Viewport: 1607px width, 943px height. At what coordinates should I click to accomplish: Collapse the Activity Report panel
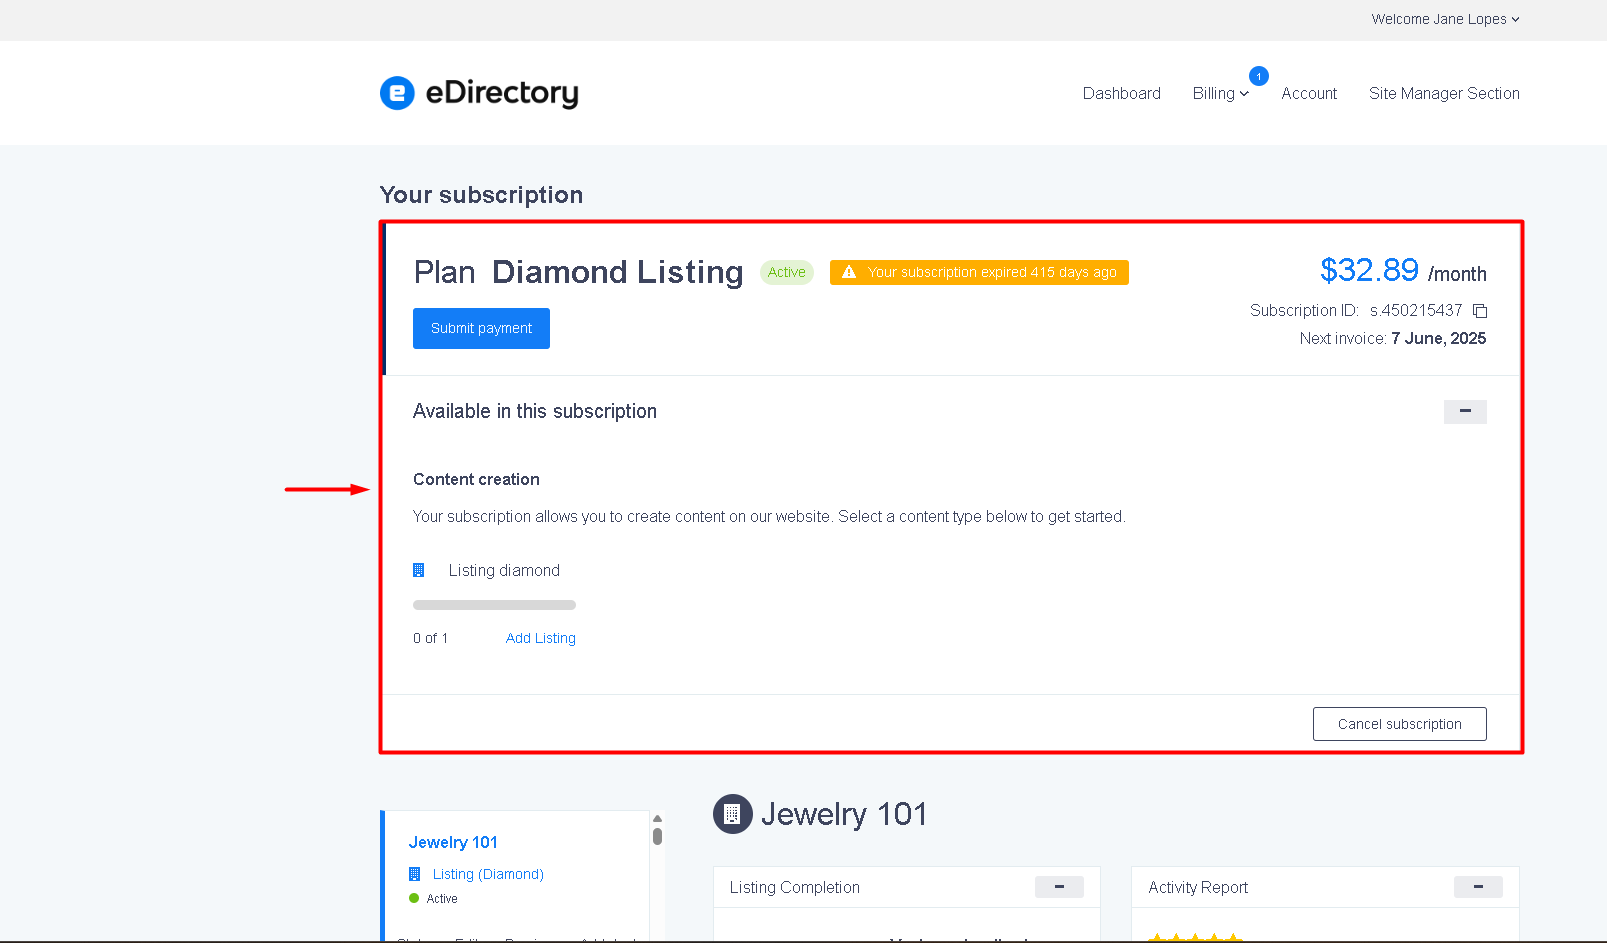1478,887
